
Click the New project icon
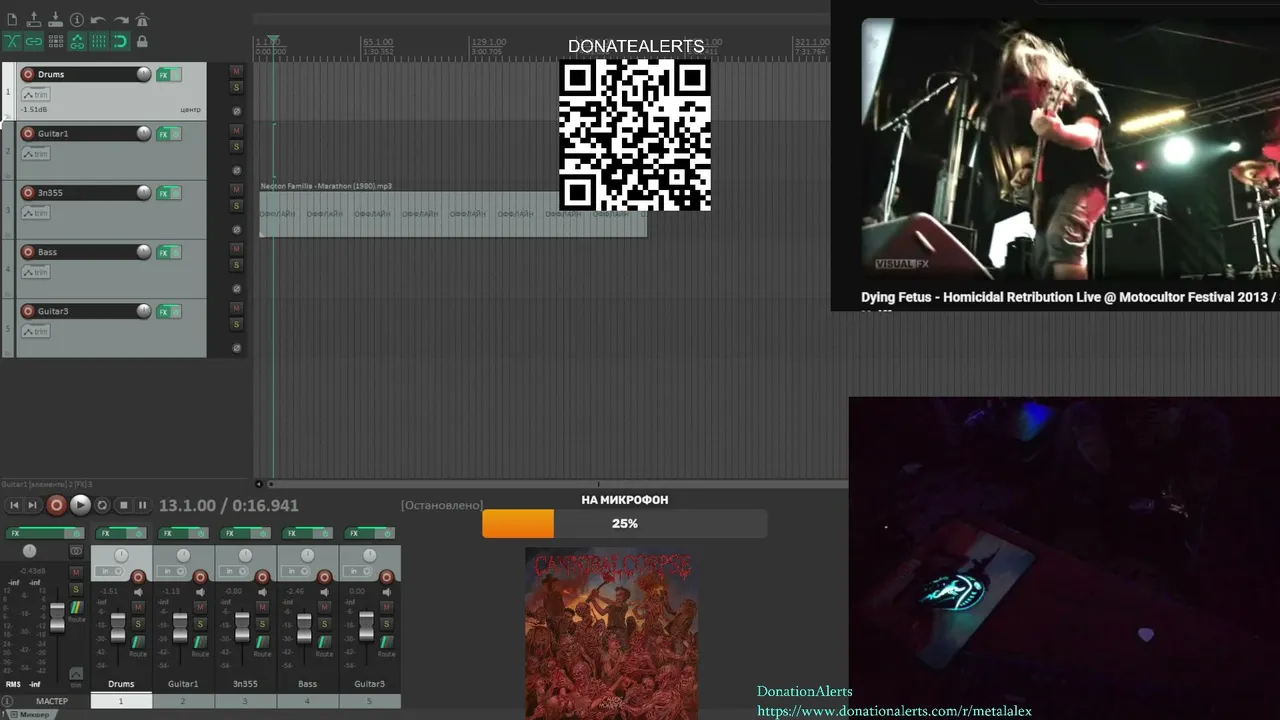point(12,20)
